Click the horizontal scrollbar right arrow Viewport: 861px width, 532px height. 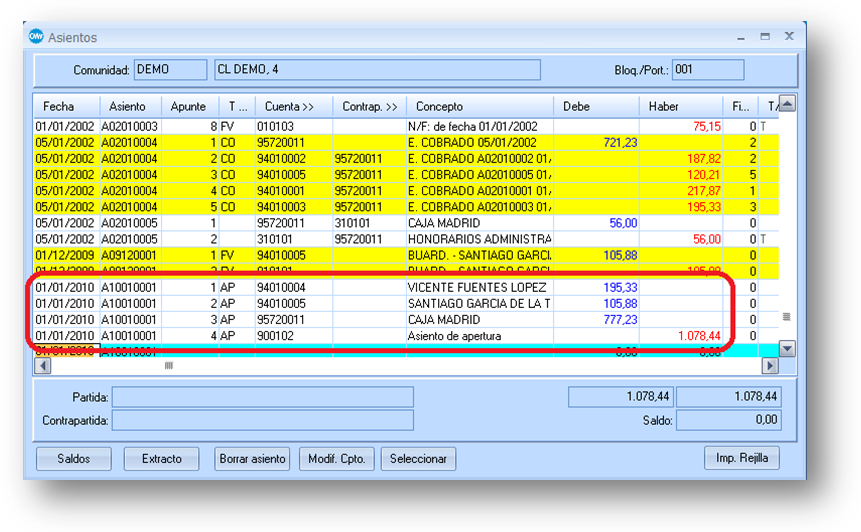(769, 366)
